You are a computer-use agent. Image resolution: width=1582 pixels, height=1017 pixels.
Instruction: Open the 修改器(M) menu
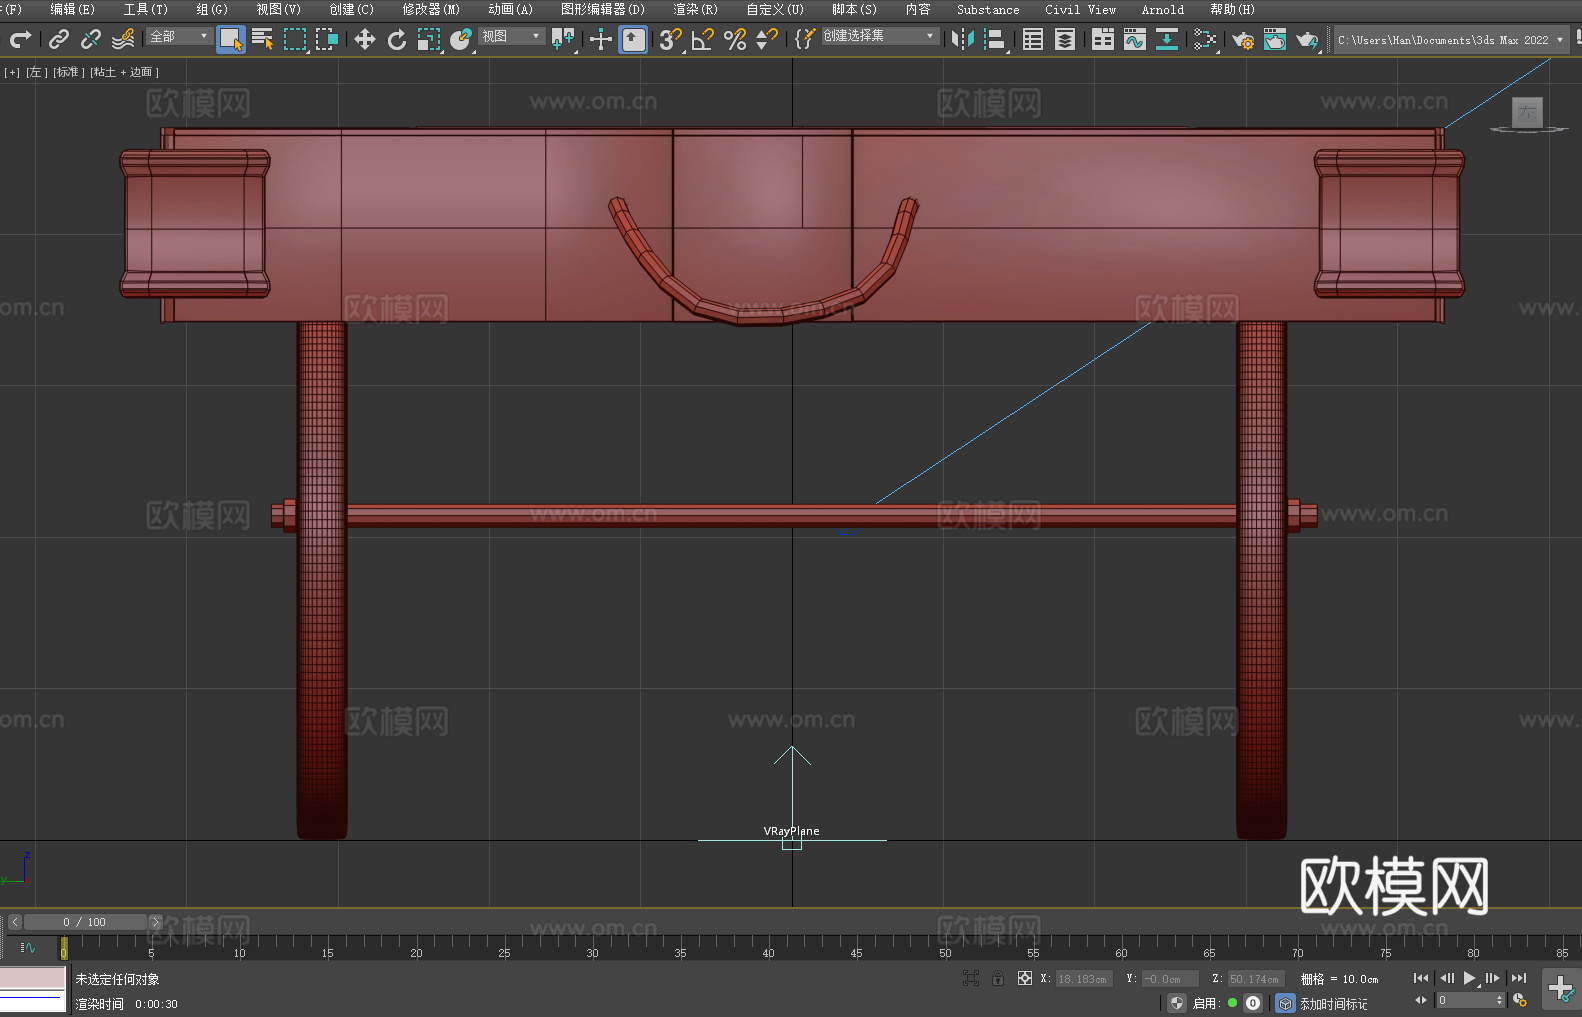pos(431,10)
